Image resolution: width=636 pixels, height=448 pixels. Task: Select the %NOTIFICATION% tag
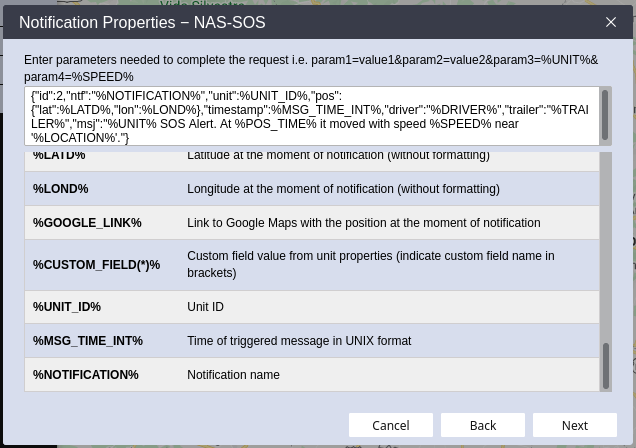(86, 375)
